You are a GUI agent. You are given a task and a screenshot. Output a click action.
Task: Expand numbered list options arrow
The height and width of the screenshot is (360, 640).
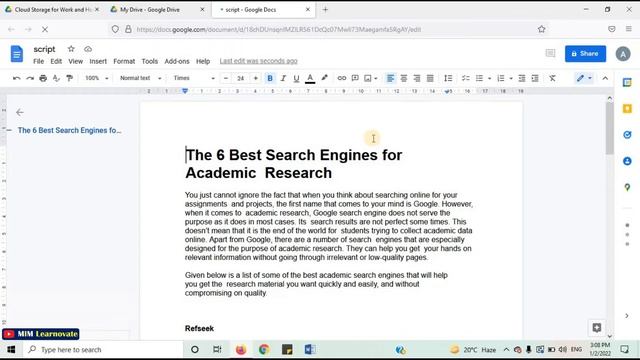511,78
